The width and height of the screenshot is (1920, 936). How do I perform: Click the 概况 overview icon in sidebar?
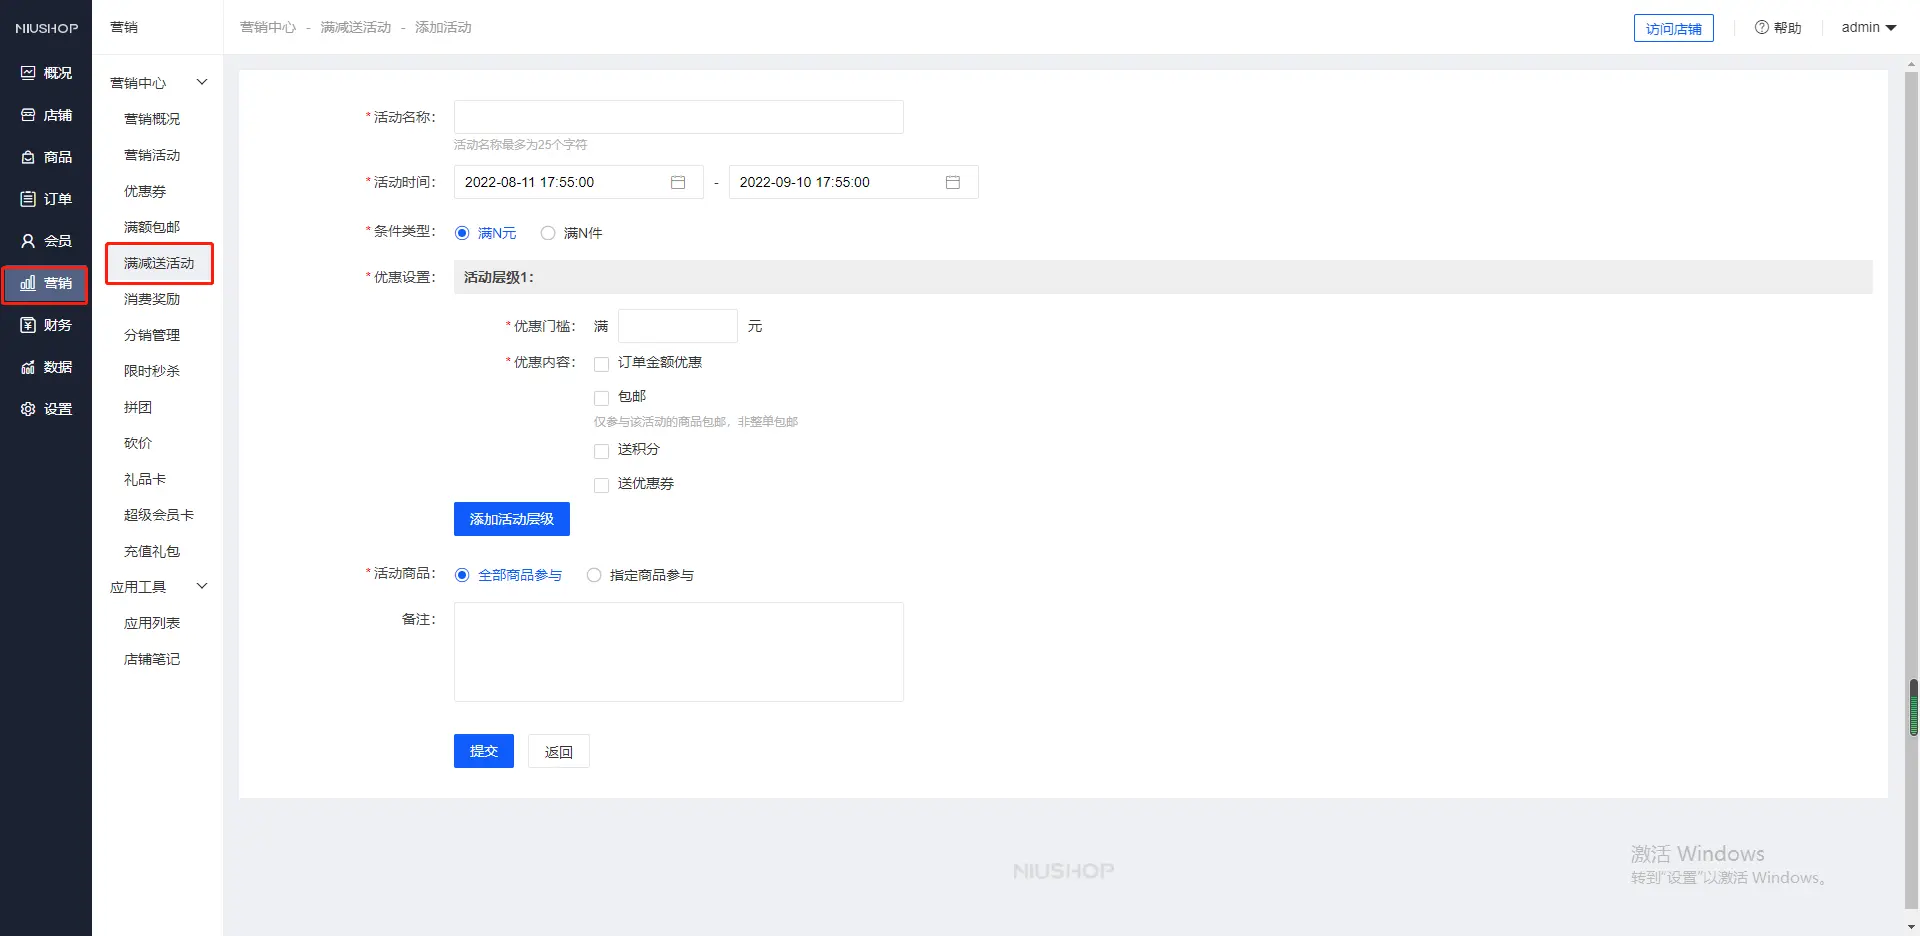[x=28, y=73]
